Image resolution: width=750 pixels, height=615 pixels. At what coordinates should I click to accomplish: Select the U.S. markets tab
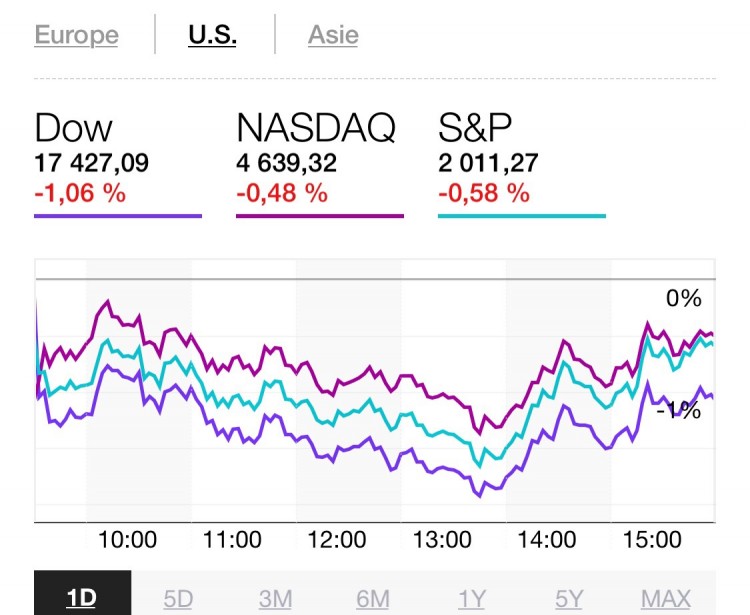pos(212,36)
